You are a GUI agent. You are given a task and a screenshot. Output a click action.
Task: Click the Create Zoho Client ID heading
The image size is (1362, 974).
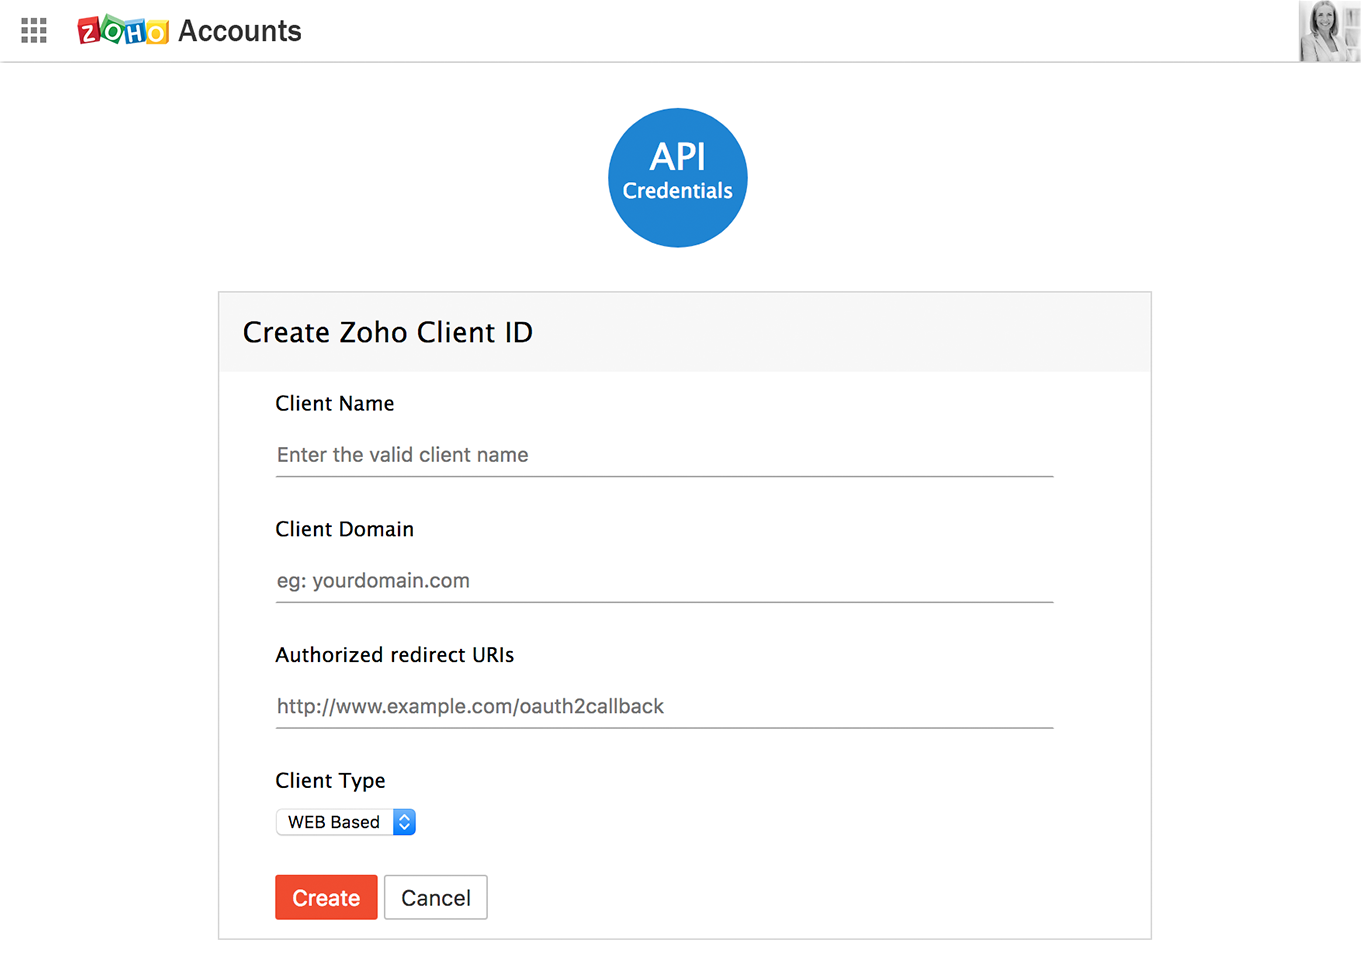(x=388, y=332)
